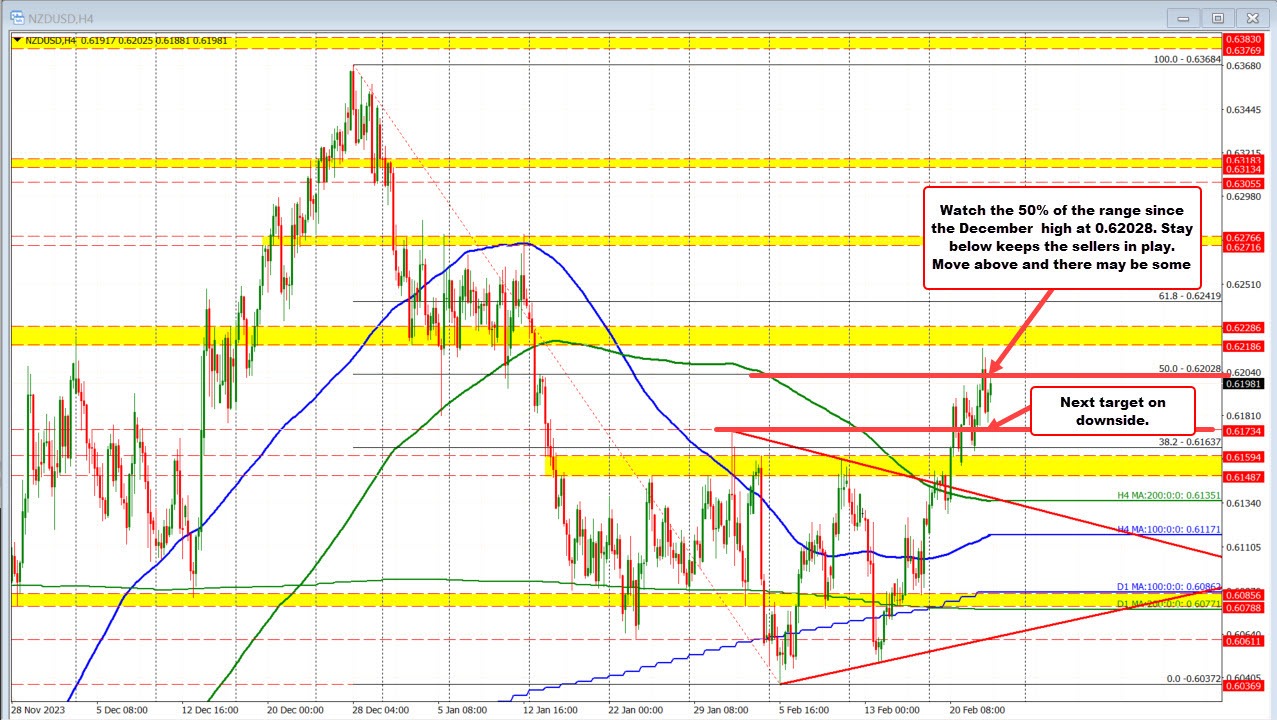Click the 0.61810 price axis value

coord(1241,415)
